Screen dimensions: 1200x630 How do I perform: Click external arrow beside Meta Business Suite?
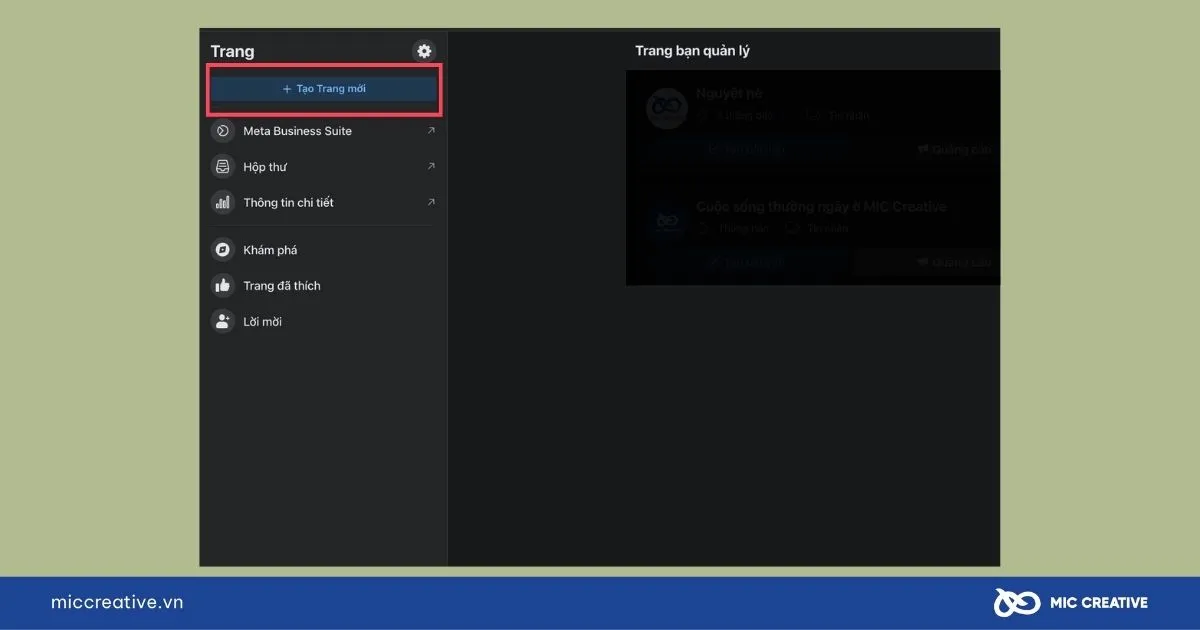point(431,131)
